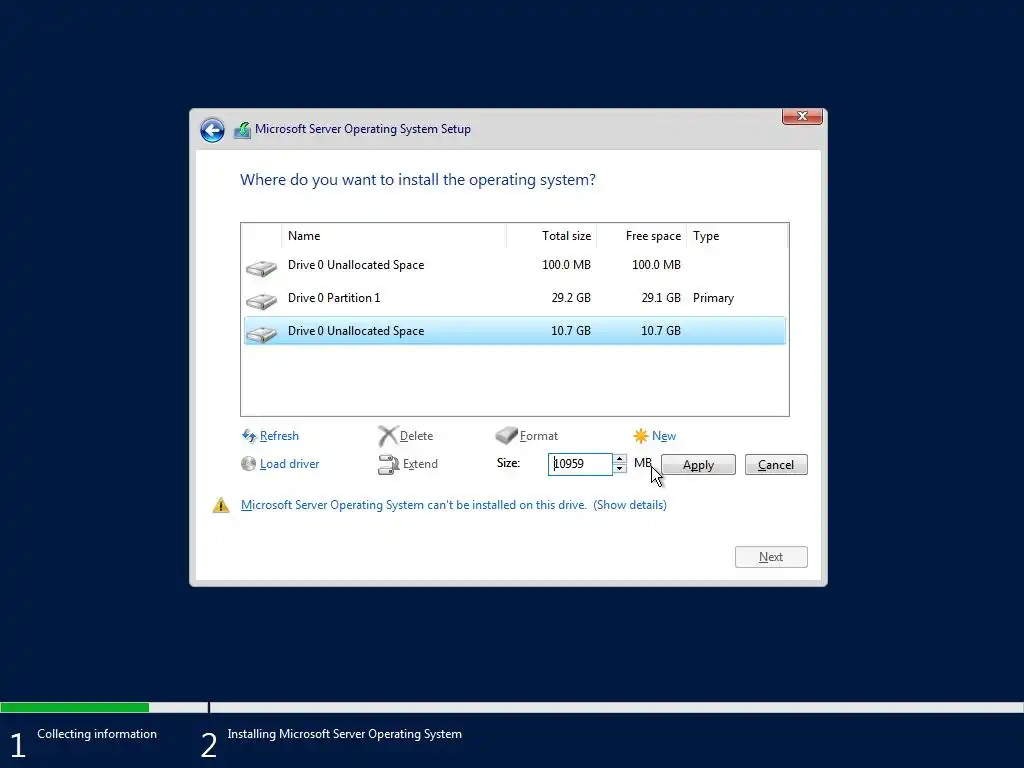Screen dimensions: 1024x768
Task: Go back using the blue arrow button
Action: [212, 130]
